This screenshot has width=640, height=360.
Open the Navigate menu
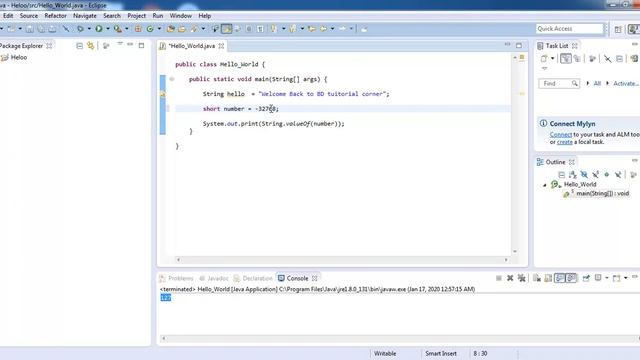[x=85, y=16]
